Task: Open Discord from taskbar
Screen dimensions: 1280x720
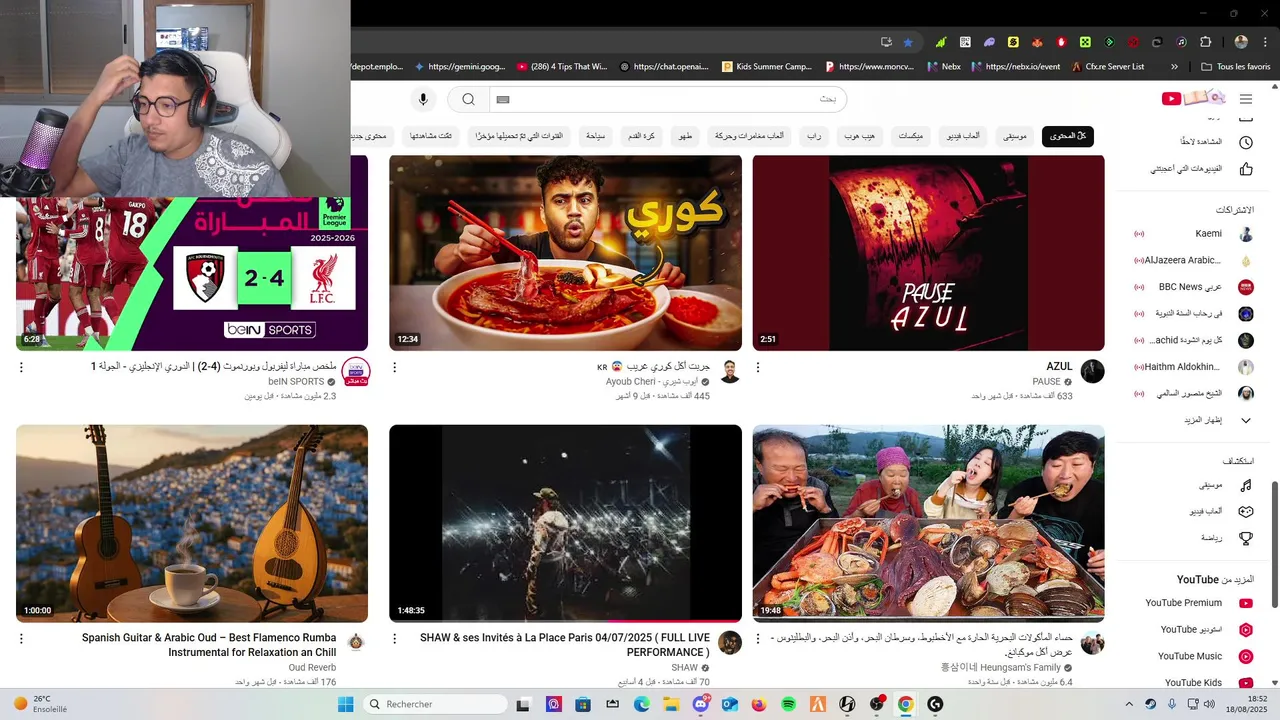Action: click(x=700, y=704)
